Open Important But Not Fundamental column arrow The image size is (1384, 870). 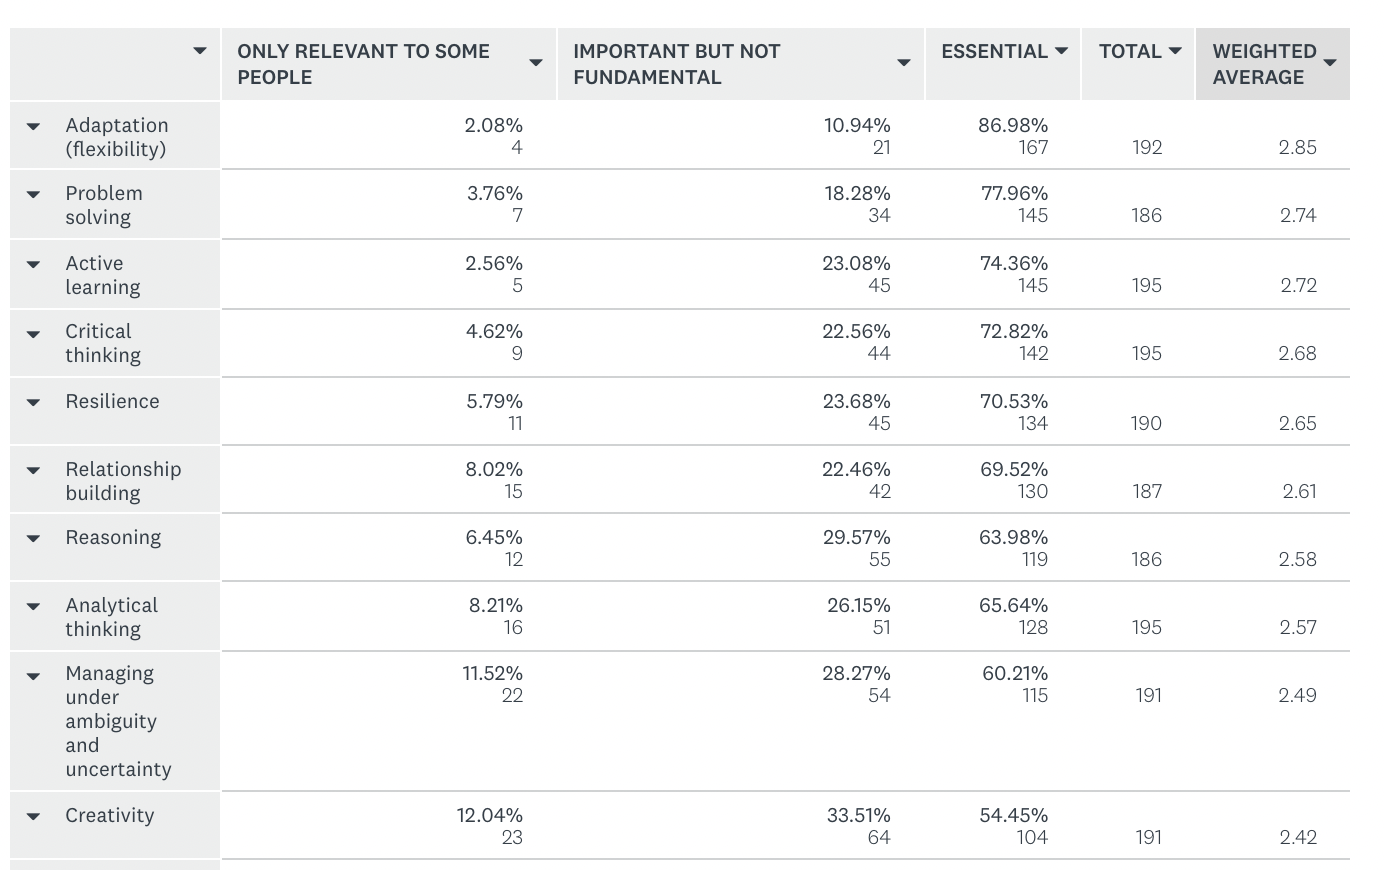904,63
